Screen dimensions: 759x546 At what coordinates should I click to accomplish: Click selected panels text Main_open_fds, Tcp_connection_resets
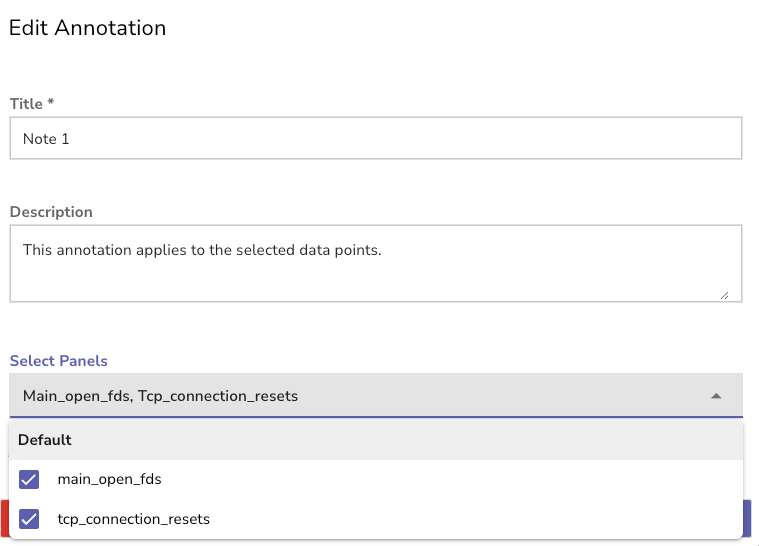pyautogui.click(x=160, y=396)
